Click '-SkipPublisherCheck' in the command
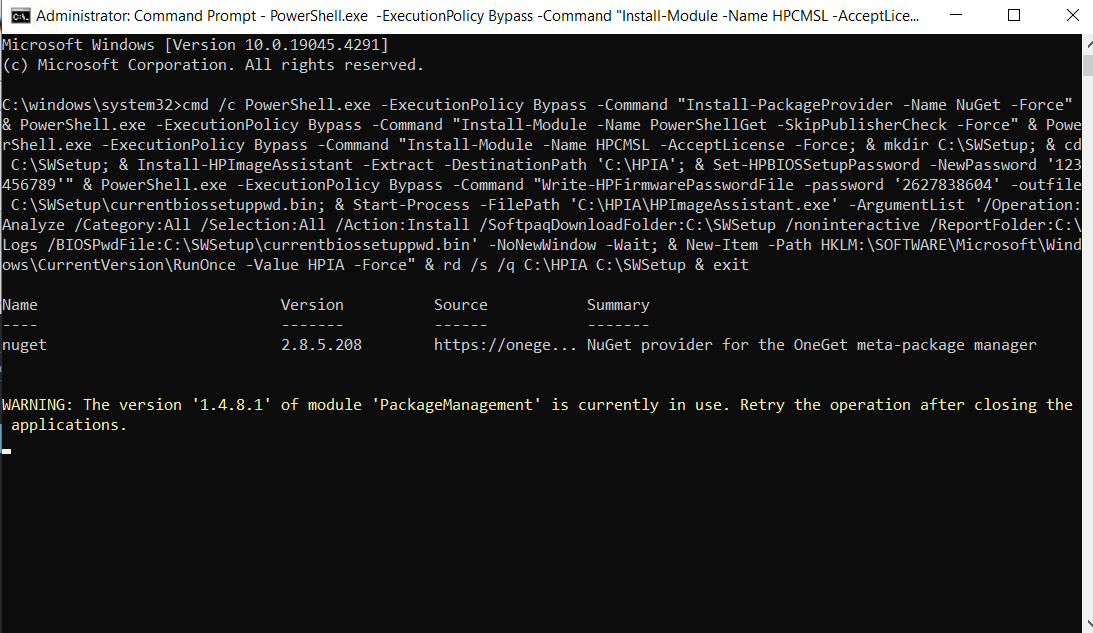 pyautogui.click(x=866, y=125)
